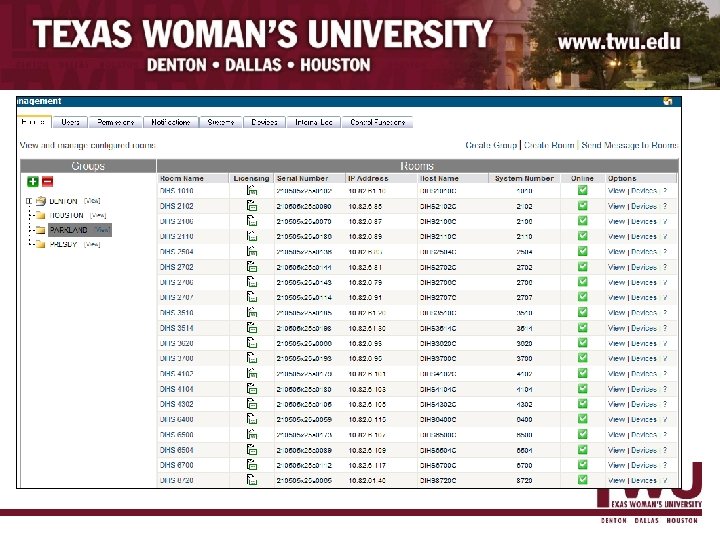Open the Internal Log tab
This screenshot has width=720, height=540.
coord(314,122)
